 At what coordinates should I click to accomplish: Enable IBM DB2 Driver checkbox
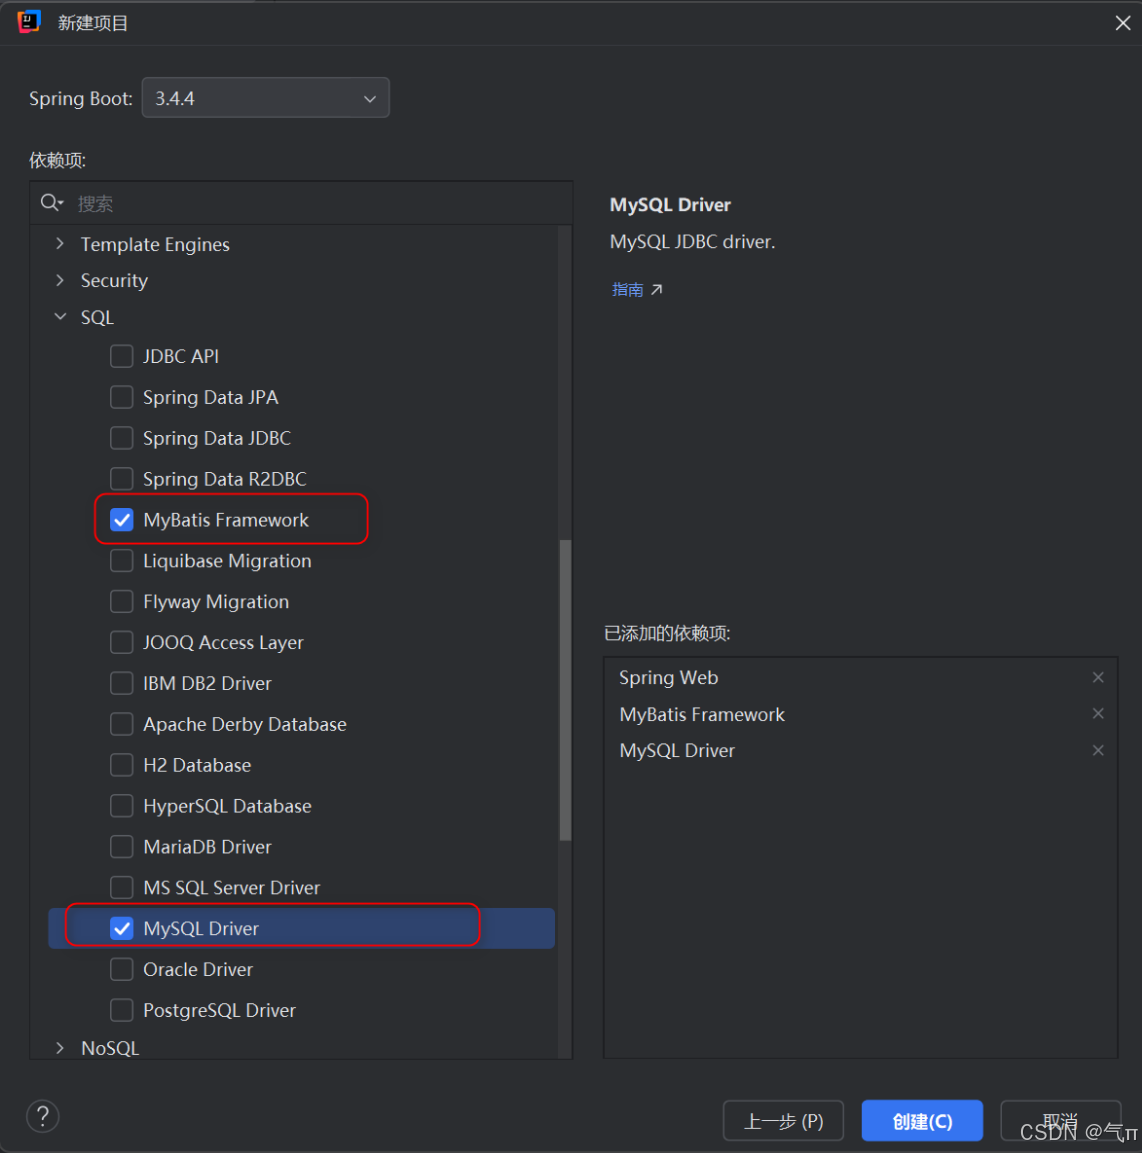[x=121, y=683]
